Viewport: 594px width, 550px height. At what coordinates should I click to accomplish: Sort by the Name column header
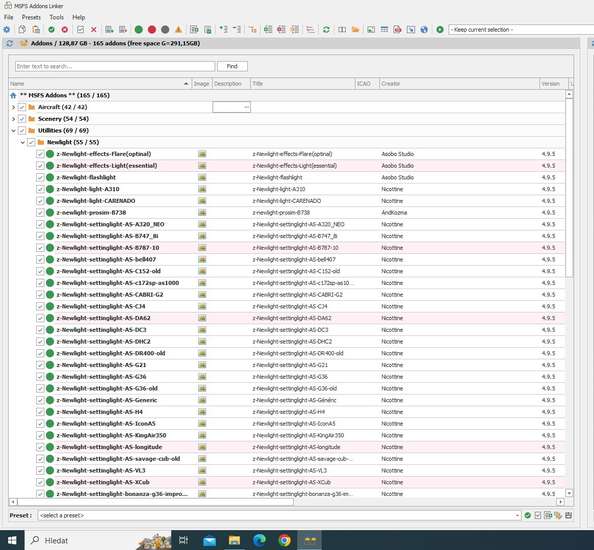pyautogui.click(x=100, y=84)
